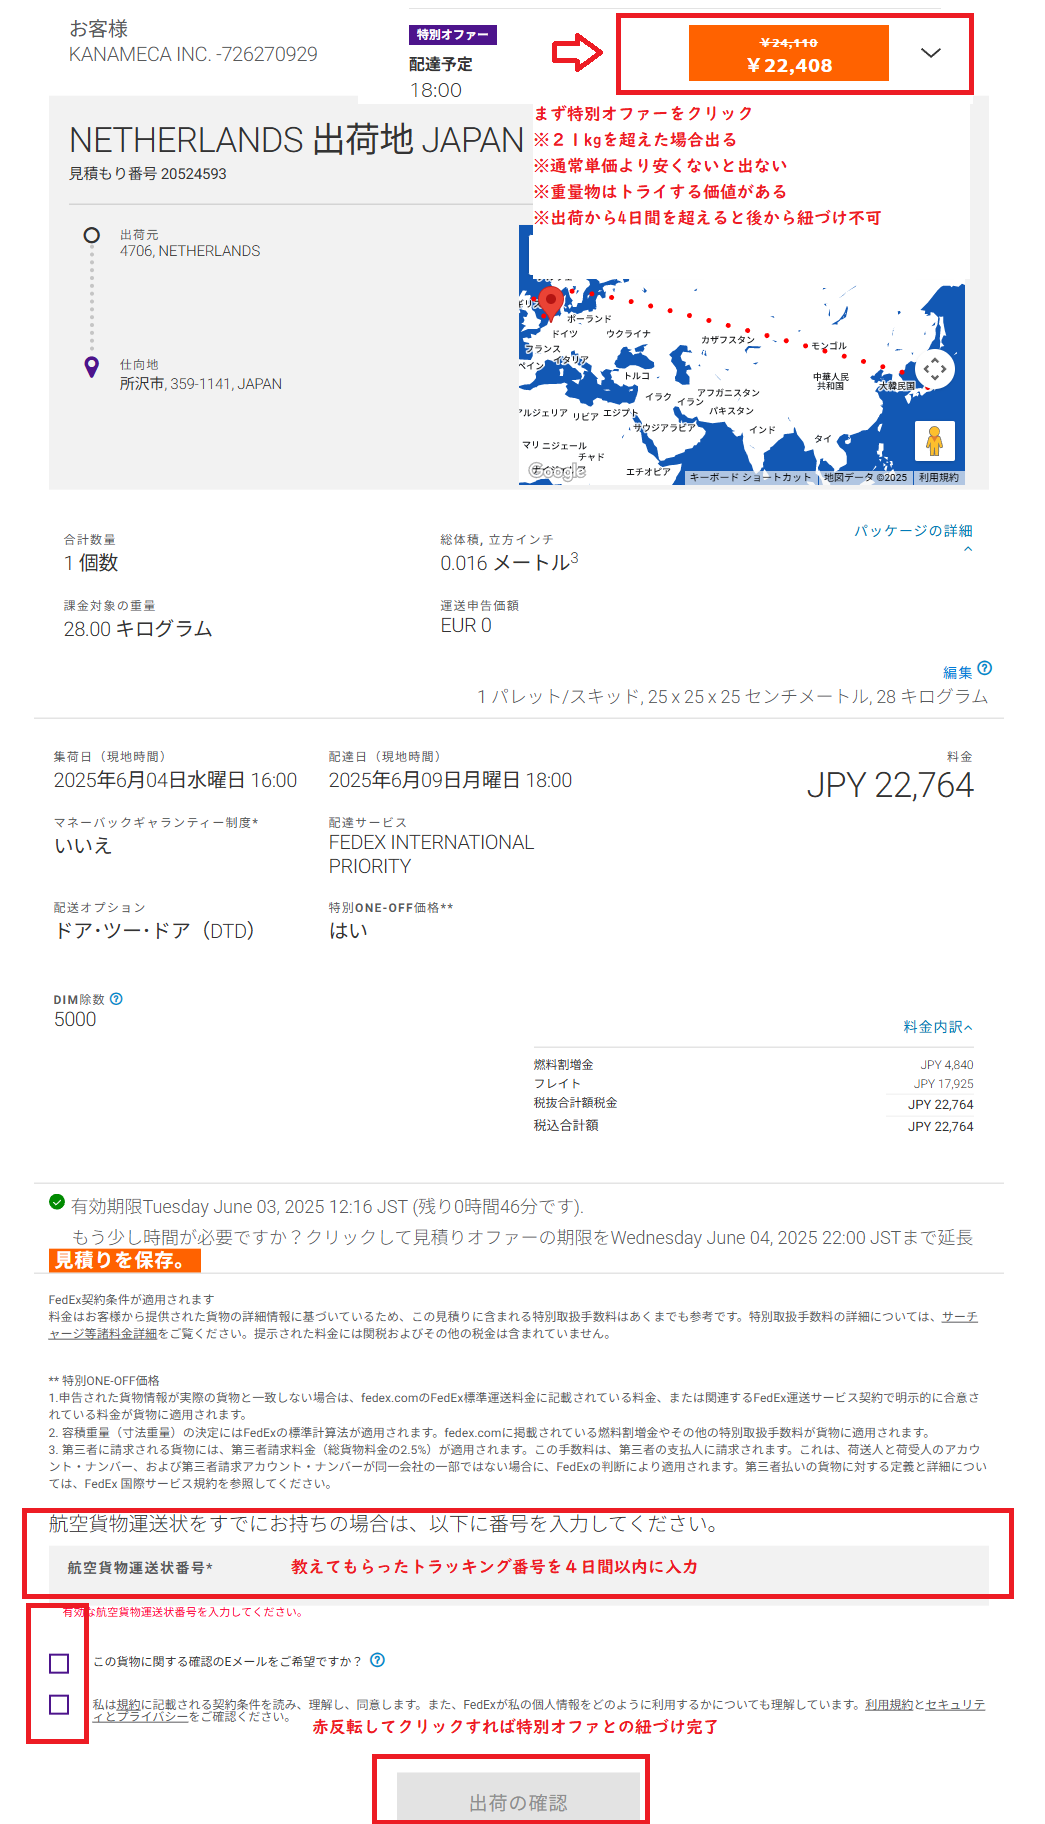Click the green validity checkmark icon
This screenshot has width=1045, height=1824.
pyautogui.click(x=58, y=1202)
